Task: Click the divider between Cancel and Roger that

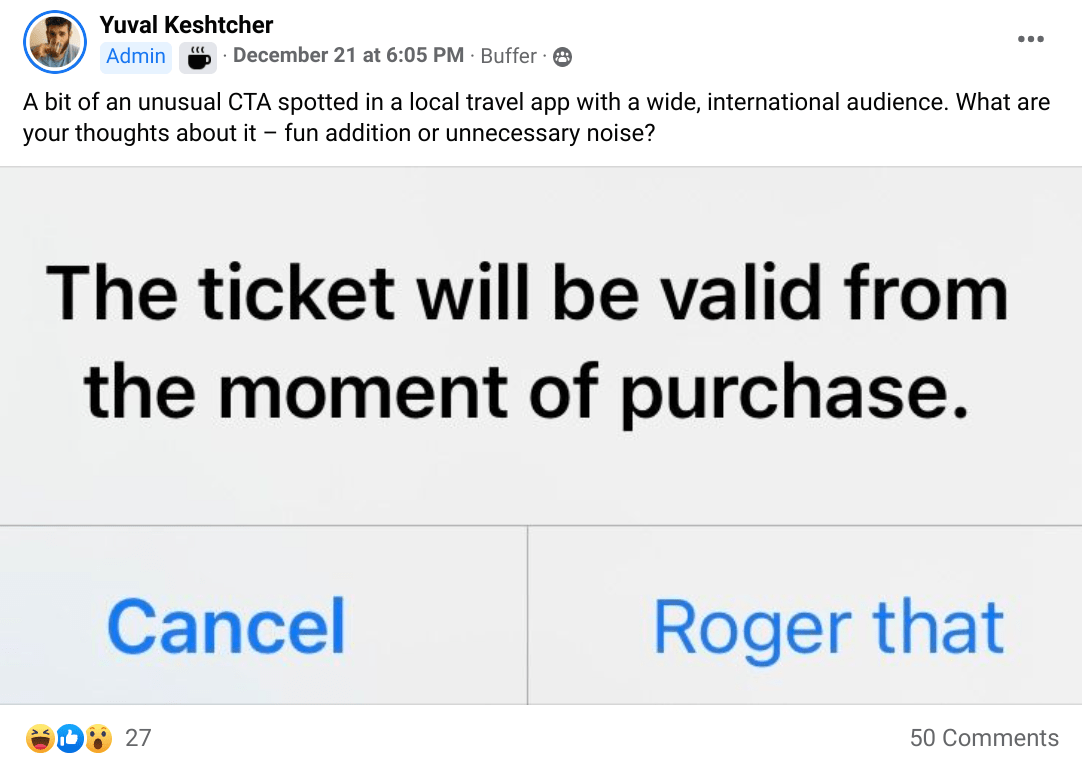Action: [528, 615]
